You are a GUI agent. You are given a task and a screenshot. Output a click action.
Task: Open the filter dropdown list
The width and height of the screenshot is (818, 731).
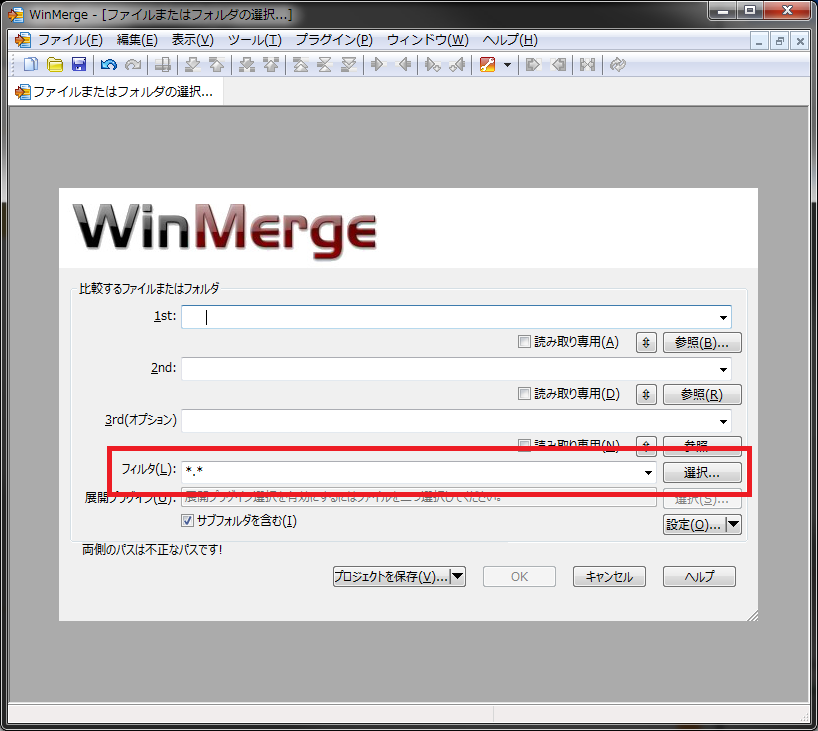648,472
